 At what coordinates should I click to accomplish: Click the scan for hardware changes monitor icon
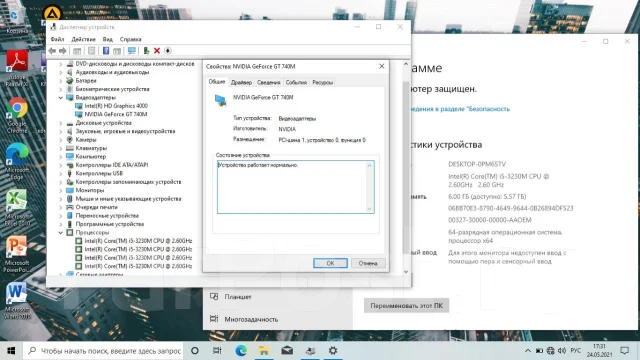(x=131, y=51)
